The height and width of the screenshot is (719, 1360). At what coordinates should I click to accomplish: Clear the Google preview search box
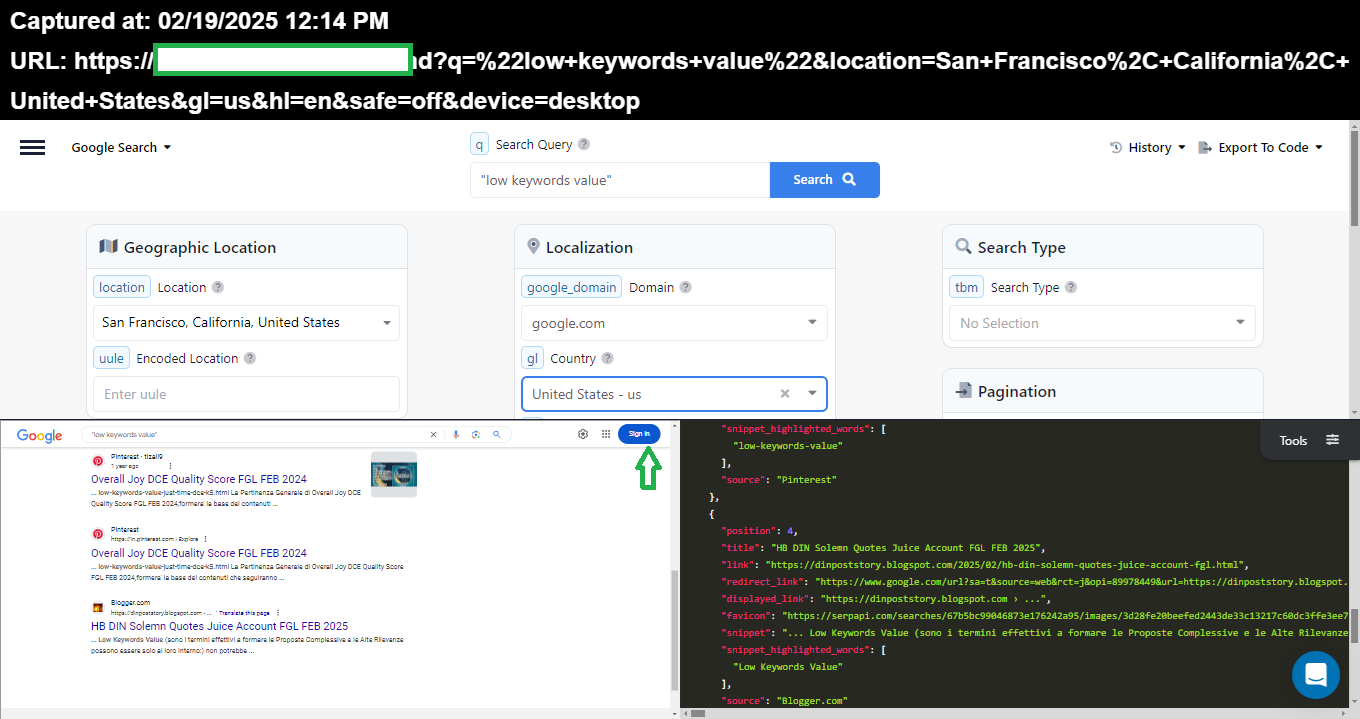click(433, 435)
